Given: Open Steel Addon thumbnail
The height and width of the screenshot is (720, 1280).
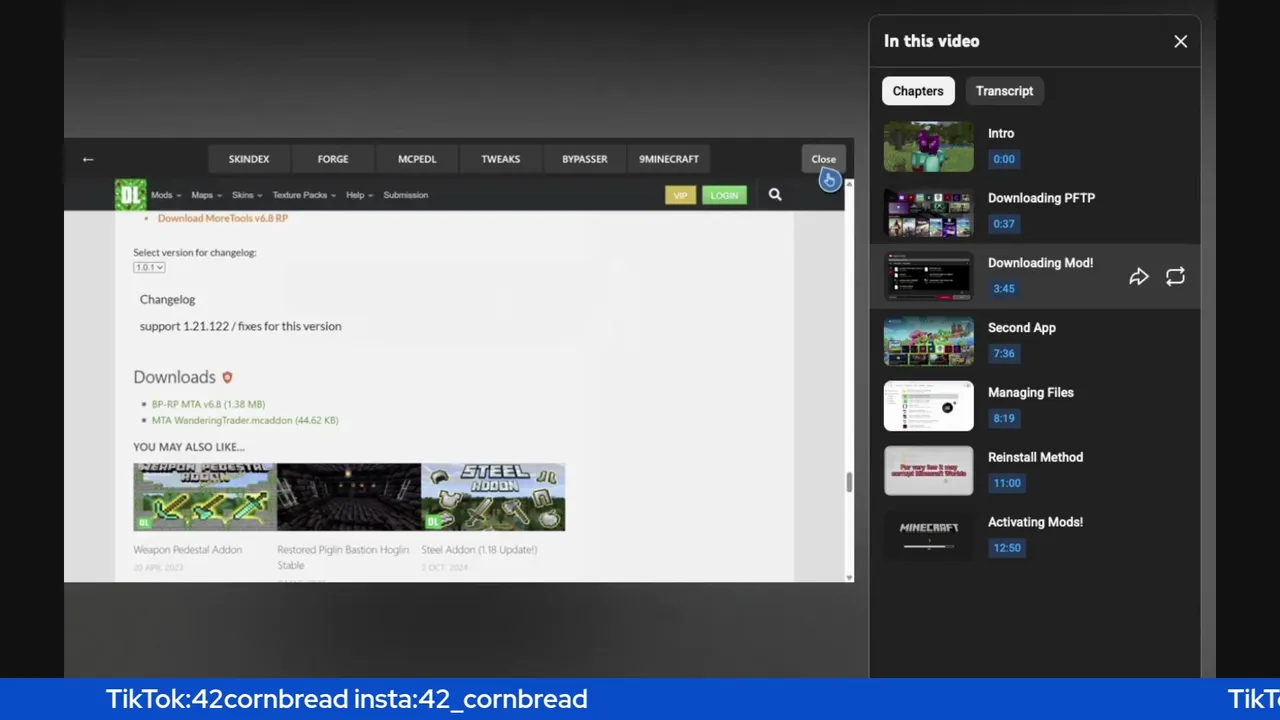Looking at the screenshot, I should coord(493,497).
